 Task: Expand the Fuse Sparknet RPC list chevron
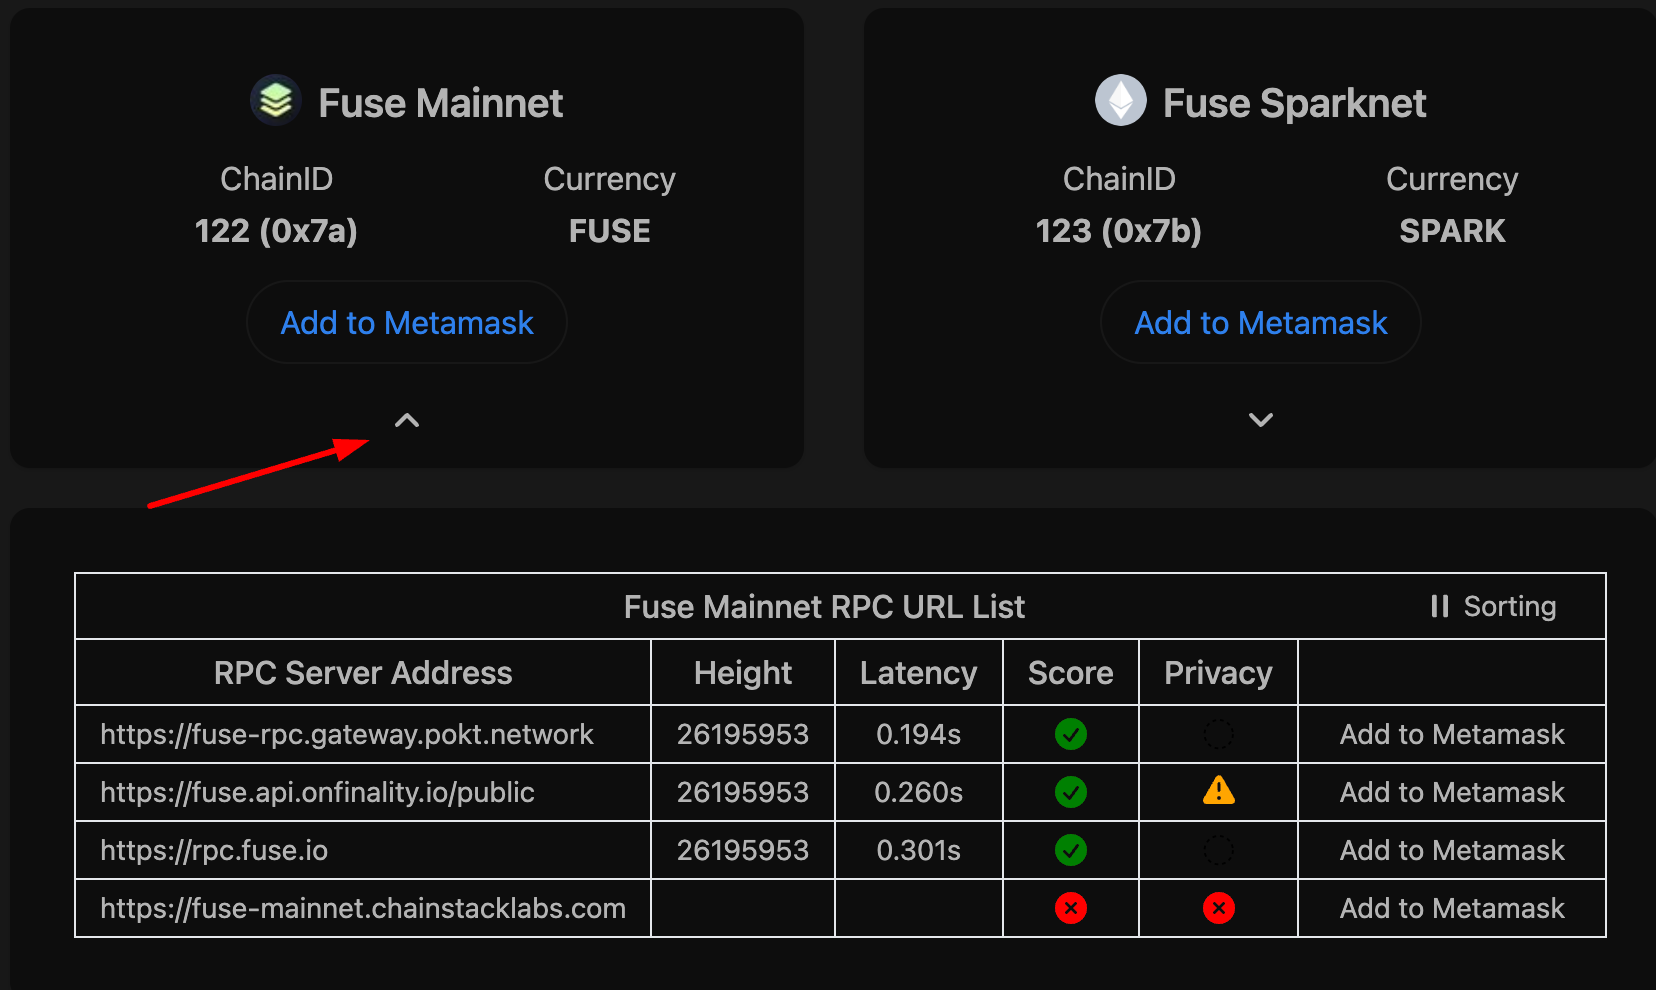pos(1261,420)
